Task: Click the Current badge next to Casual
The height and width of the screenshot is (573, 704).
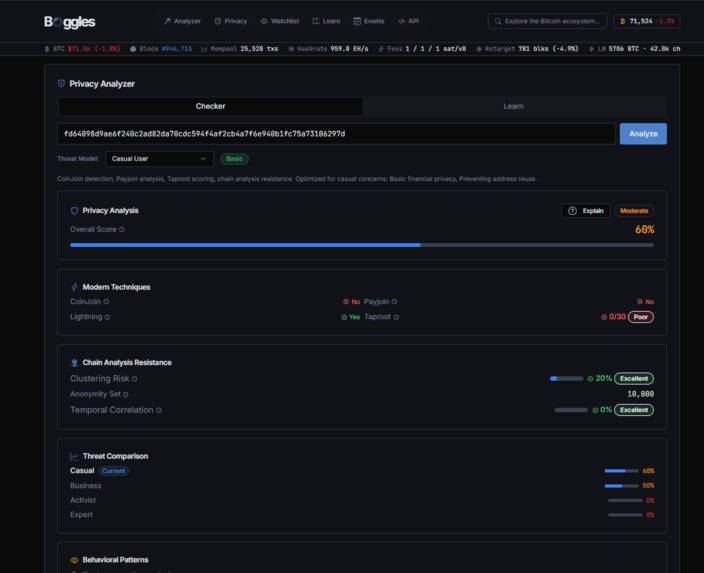Action: tap(114, 471)
